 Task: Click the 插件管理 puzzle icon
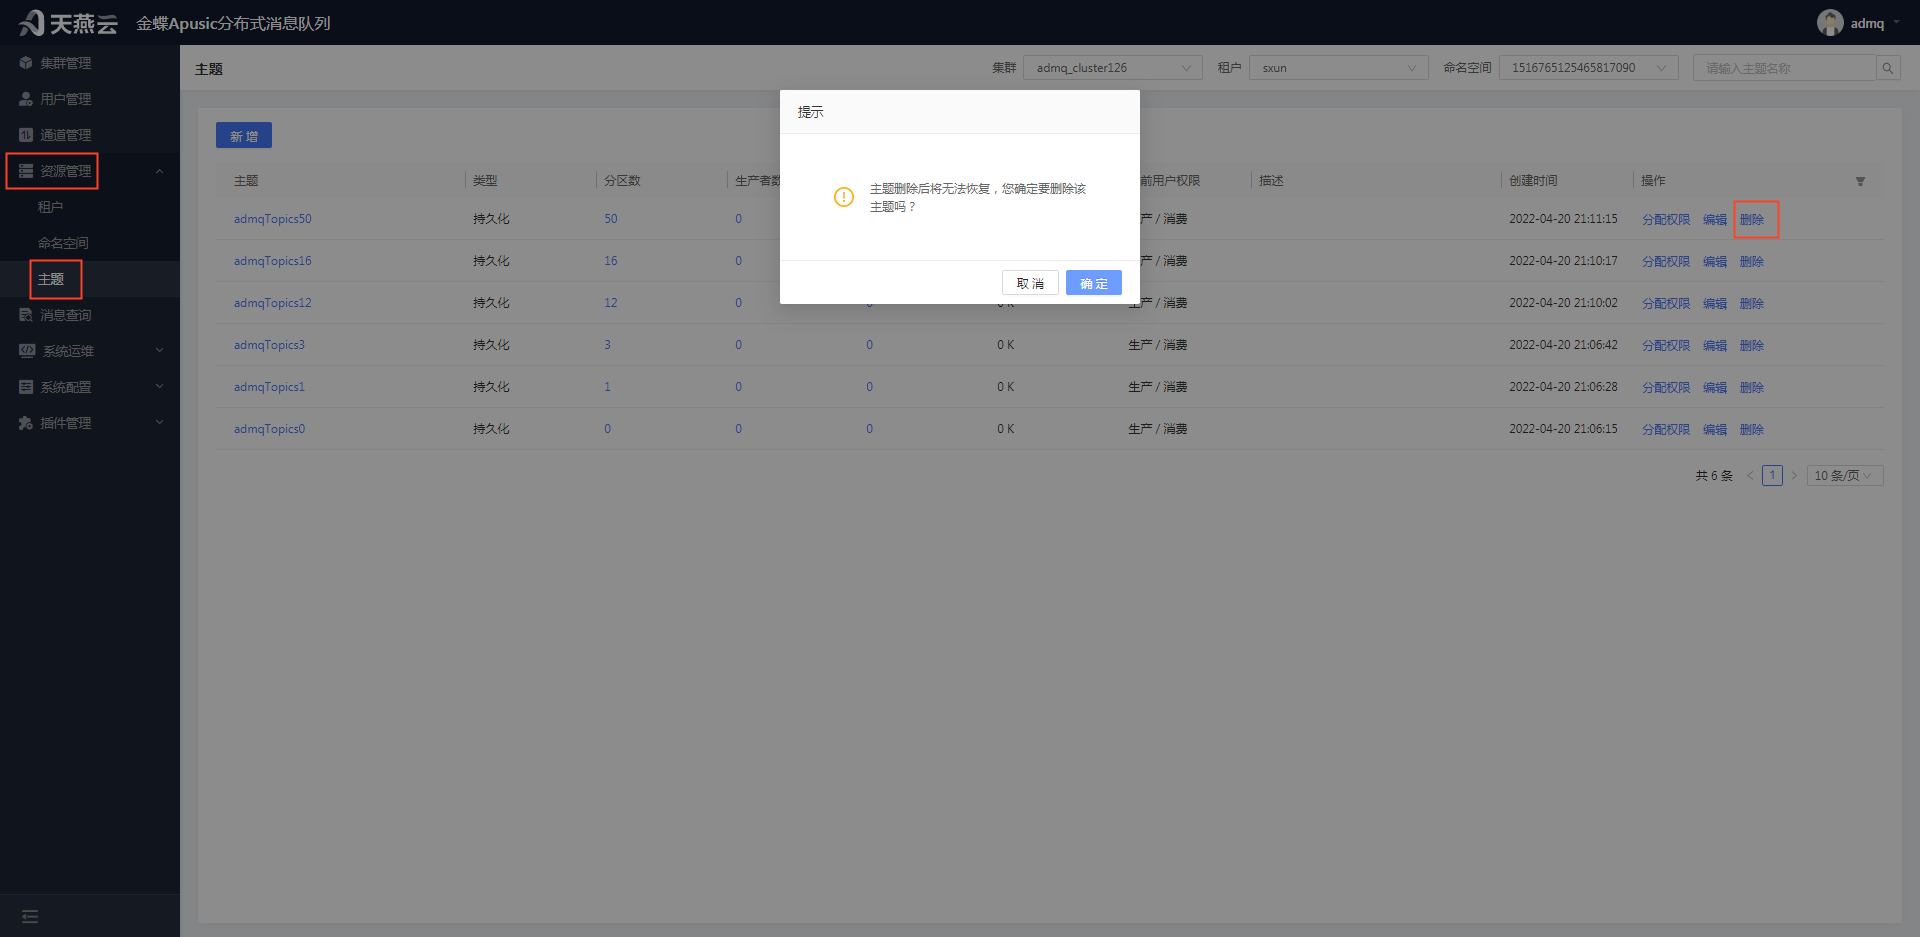coord(26,423)
